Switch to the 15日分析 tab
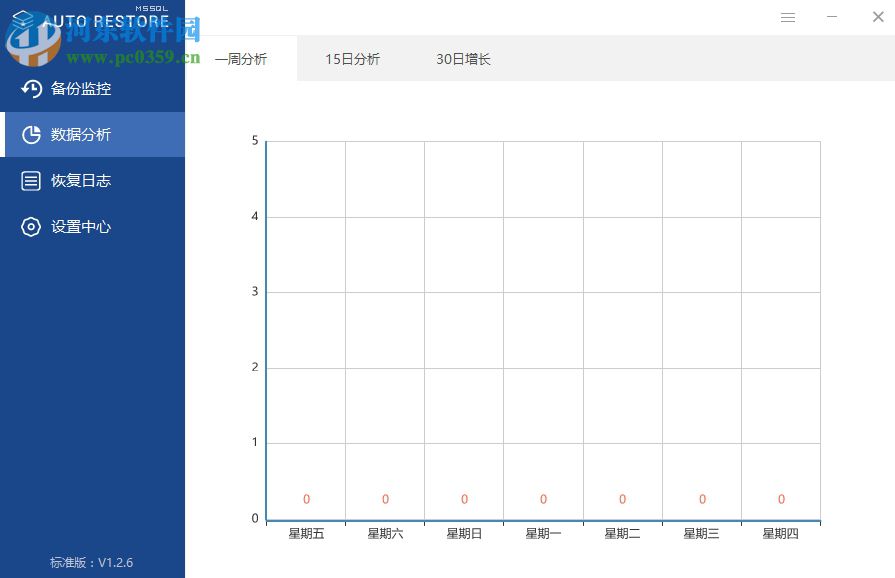895x578 pixels. click(352, 59)
